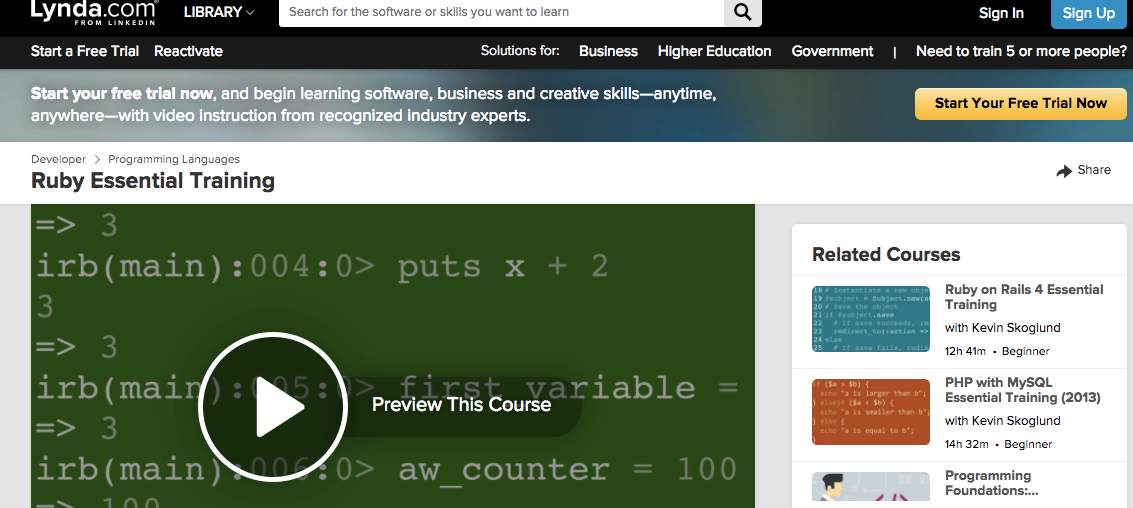The height and width of the screenshot is (508, 1133).
Task: Open Need to train 5 or more people
Action: [1021, 51]
